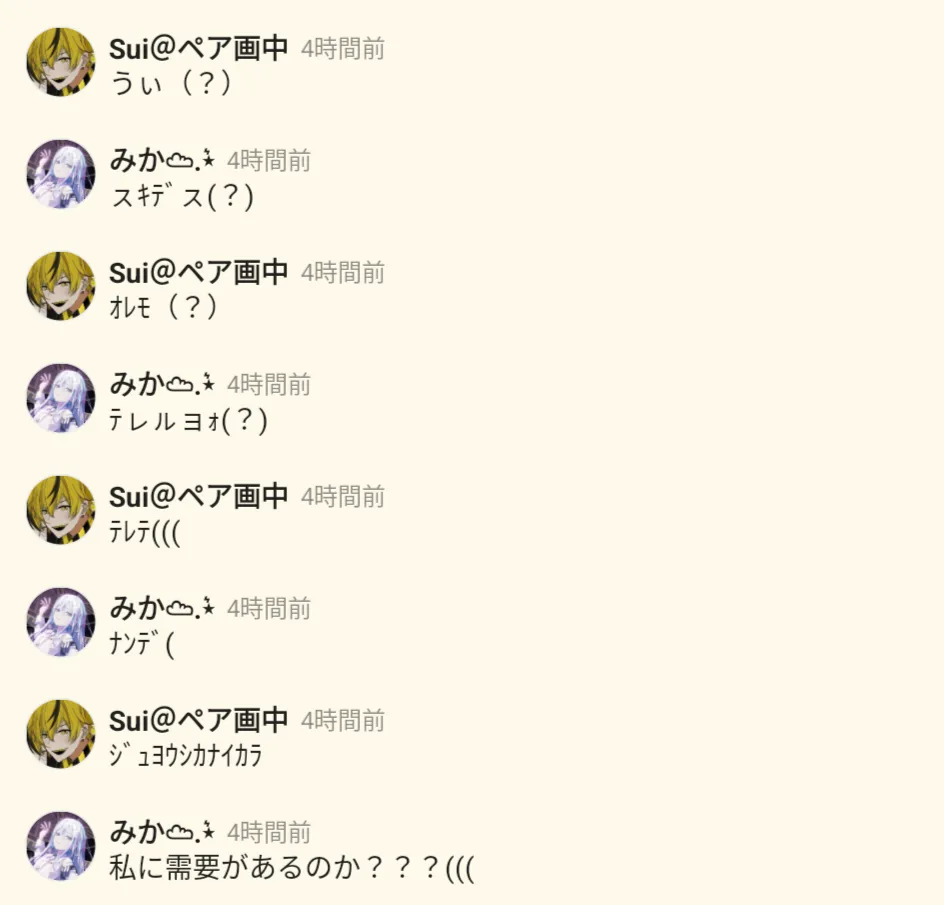Open みか username above スキデス(?)

pos(161,161)
